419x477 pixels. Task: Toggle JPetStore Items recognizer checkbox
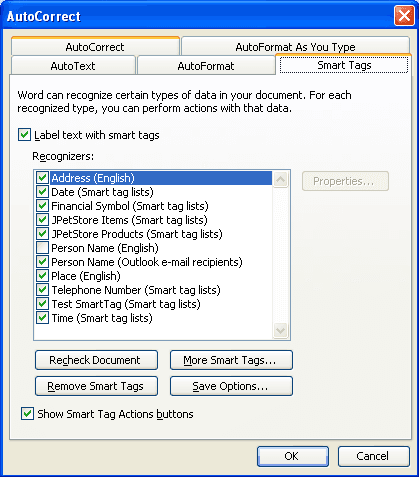click(x=42, y=220)
